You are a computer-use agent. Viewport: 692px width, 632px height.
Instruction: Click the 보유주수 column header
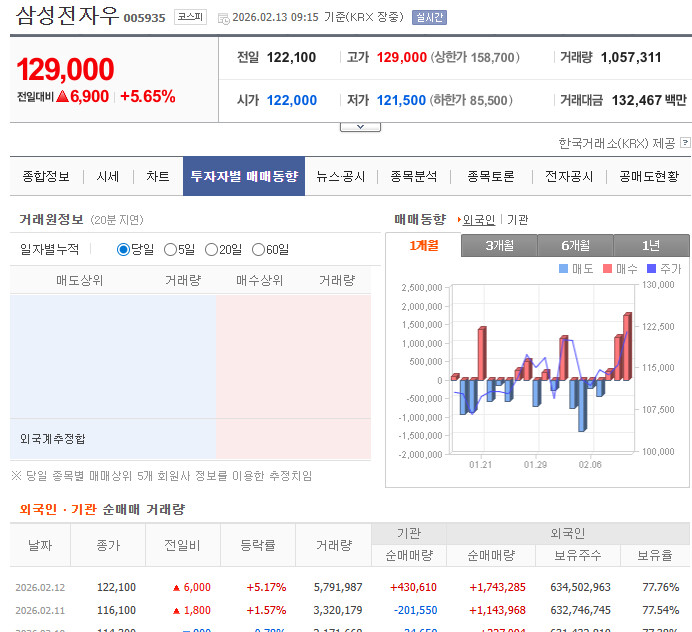click(578, 555)
